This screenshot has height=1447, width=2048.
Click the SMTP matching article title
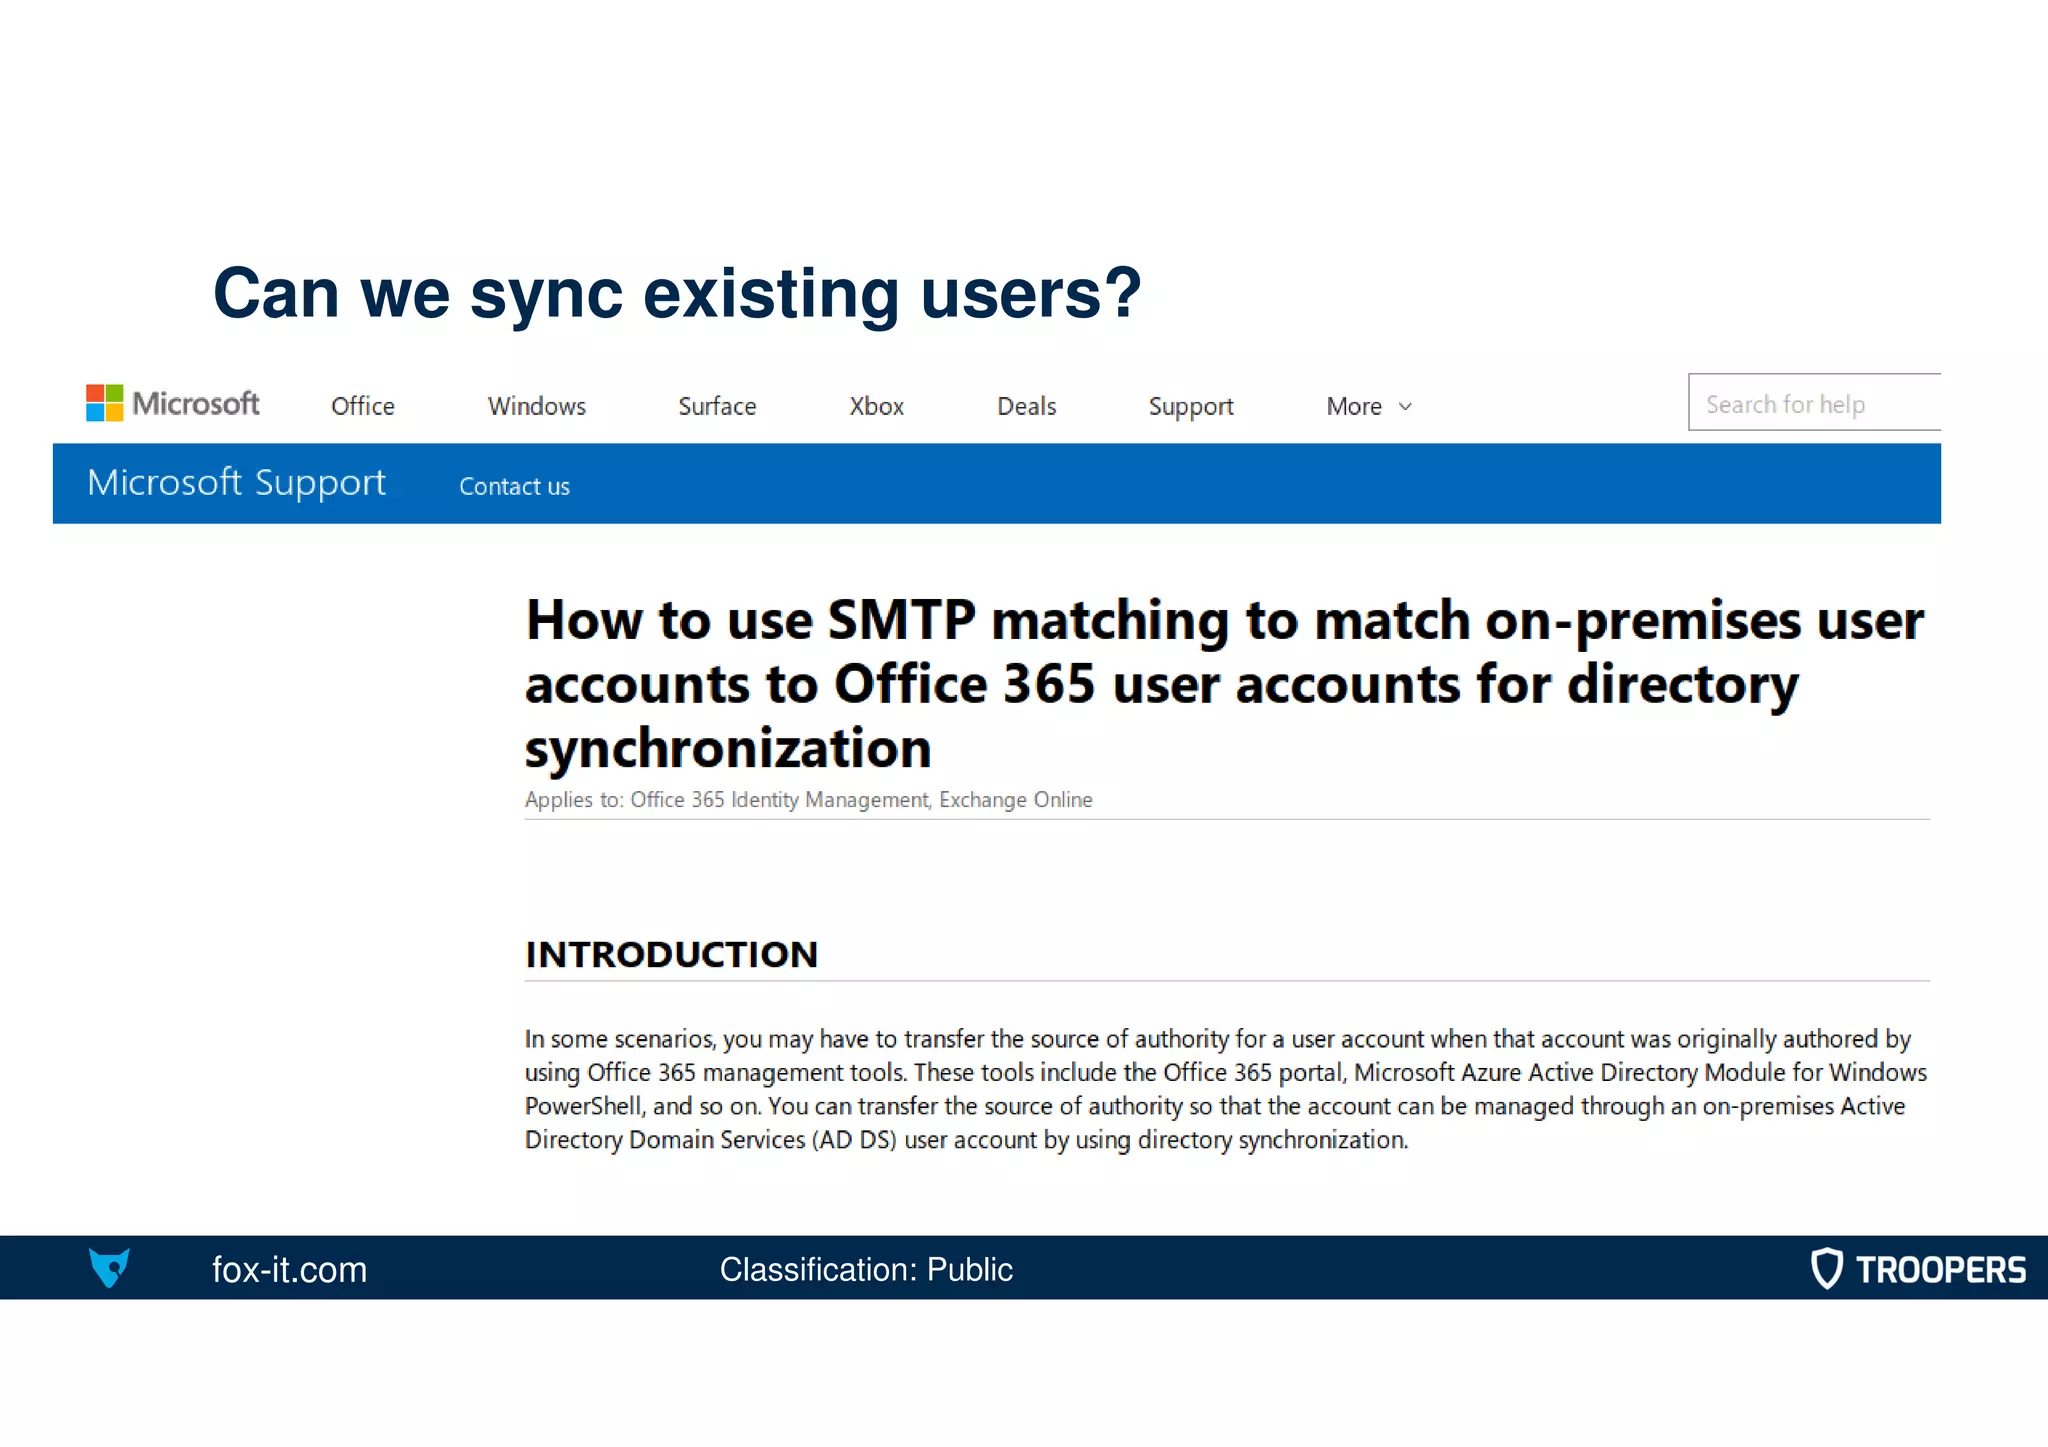pyautogui.click(x=1224, y=684)
